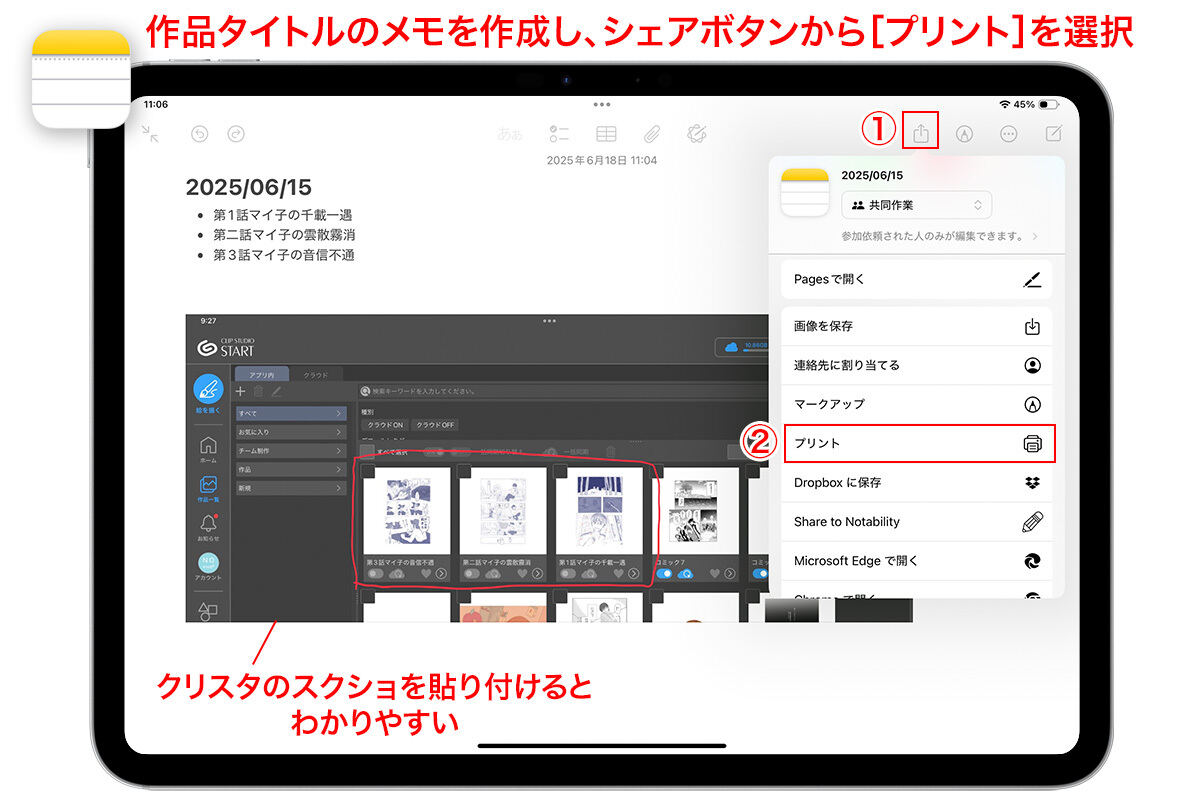Tap the Share button in Notes toolbar

(x=921, y=132)
